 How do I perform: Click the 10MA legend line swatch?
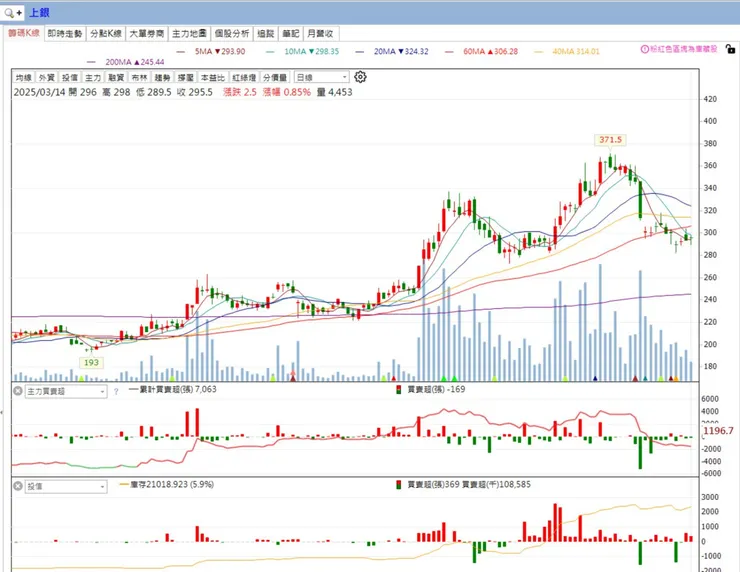coord(270,51)
